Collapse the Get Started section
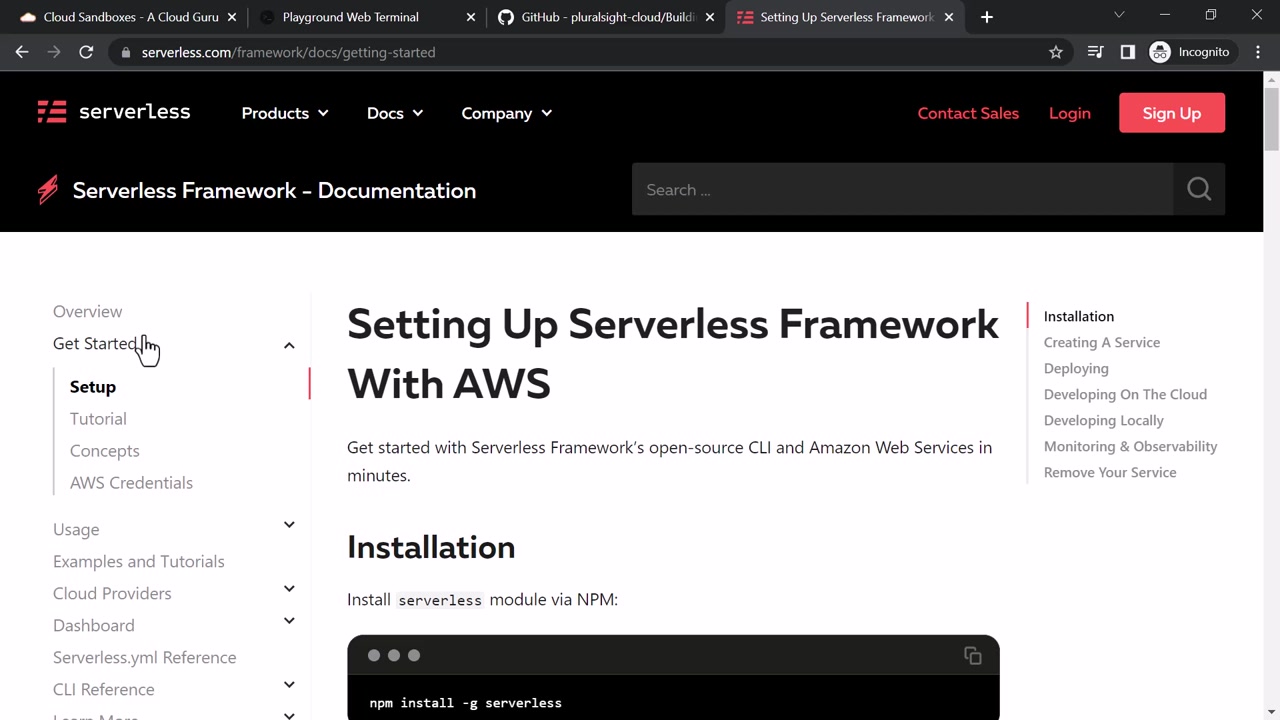This screenshot has height=720, width=1280. [x=289, y=345]
